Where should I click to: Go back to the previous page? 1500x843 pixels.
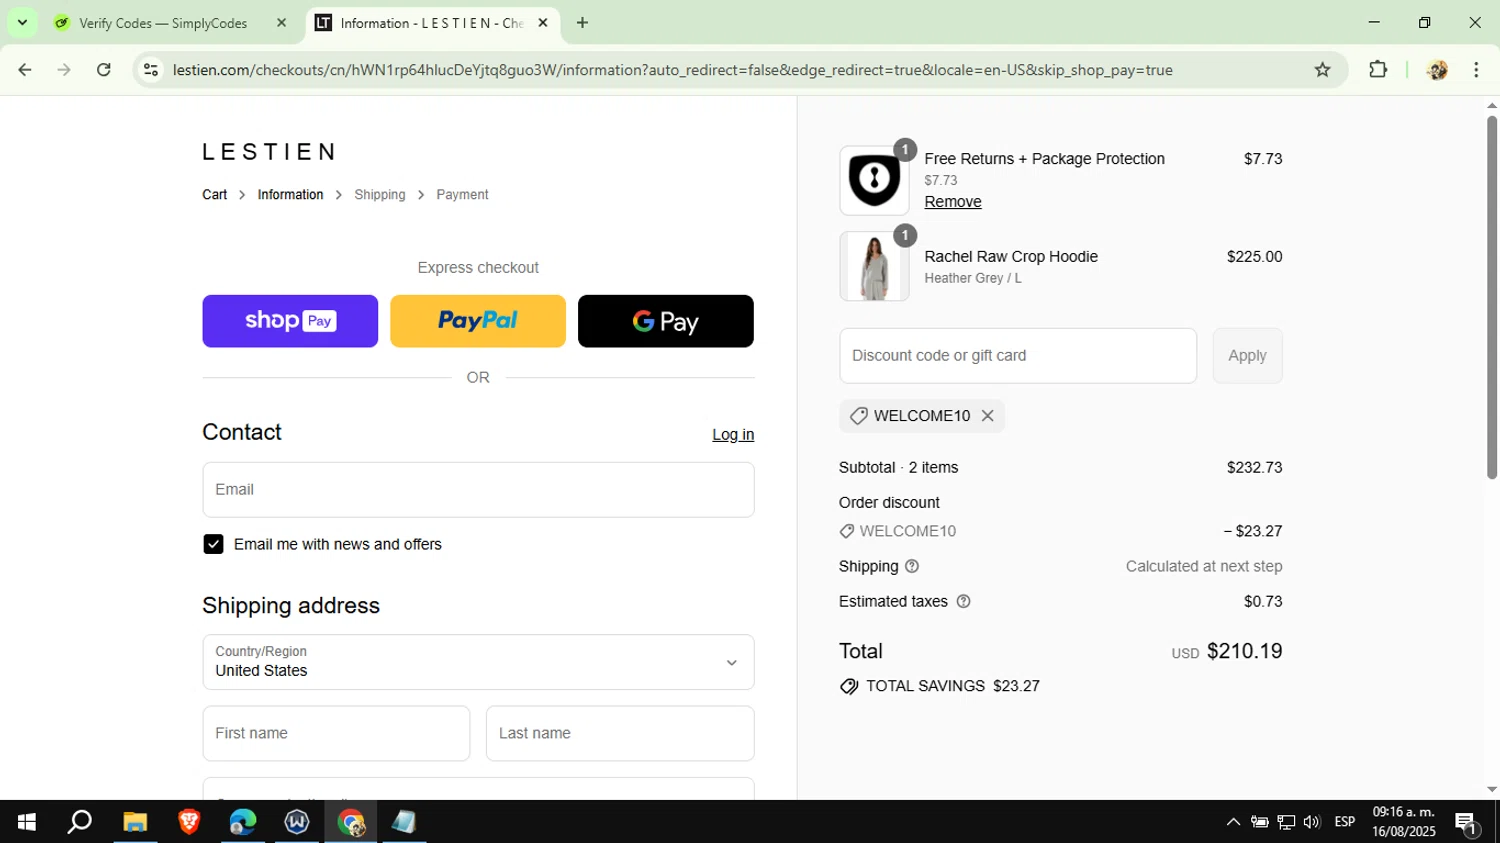25,70
